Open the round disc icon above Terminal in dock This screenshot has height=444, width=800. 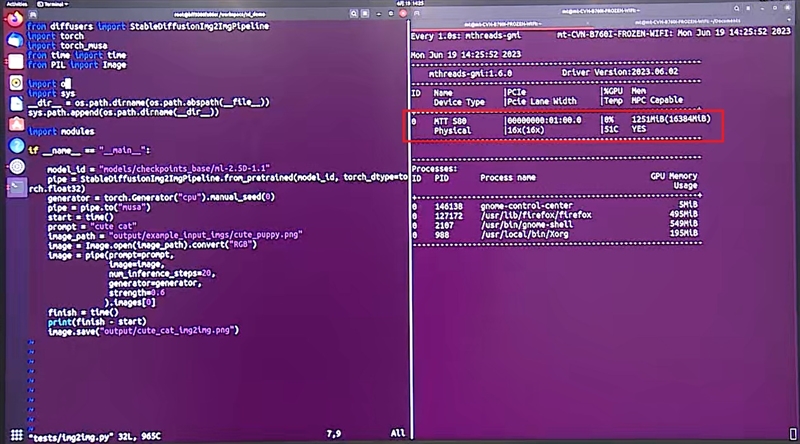[17, 166]
